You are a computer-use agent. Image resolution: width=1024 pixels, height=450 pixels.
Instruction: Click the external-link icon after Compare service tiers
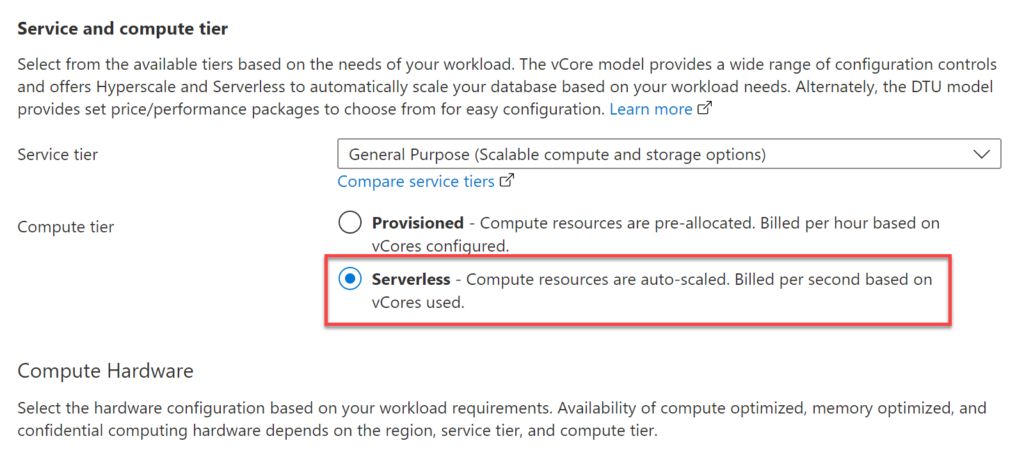point(507,181)
